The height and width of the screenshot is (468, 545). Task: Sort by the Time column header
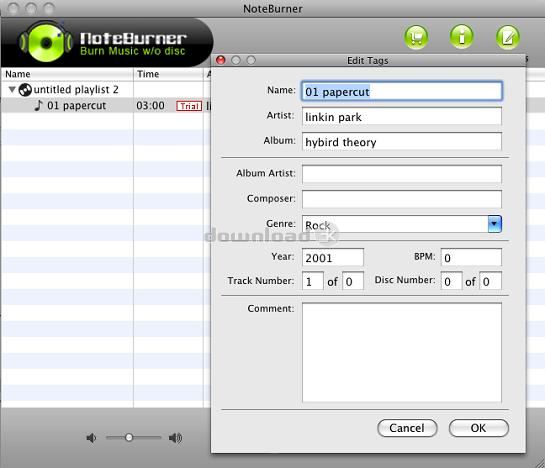(x=168, y=74)
